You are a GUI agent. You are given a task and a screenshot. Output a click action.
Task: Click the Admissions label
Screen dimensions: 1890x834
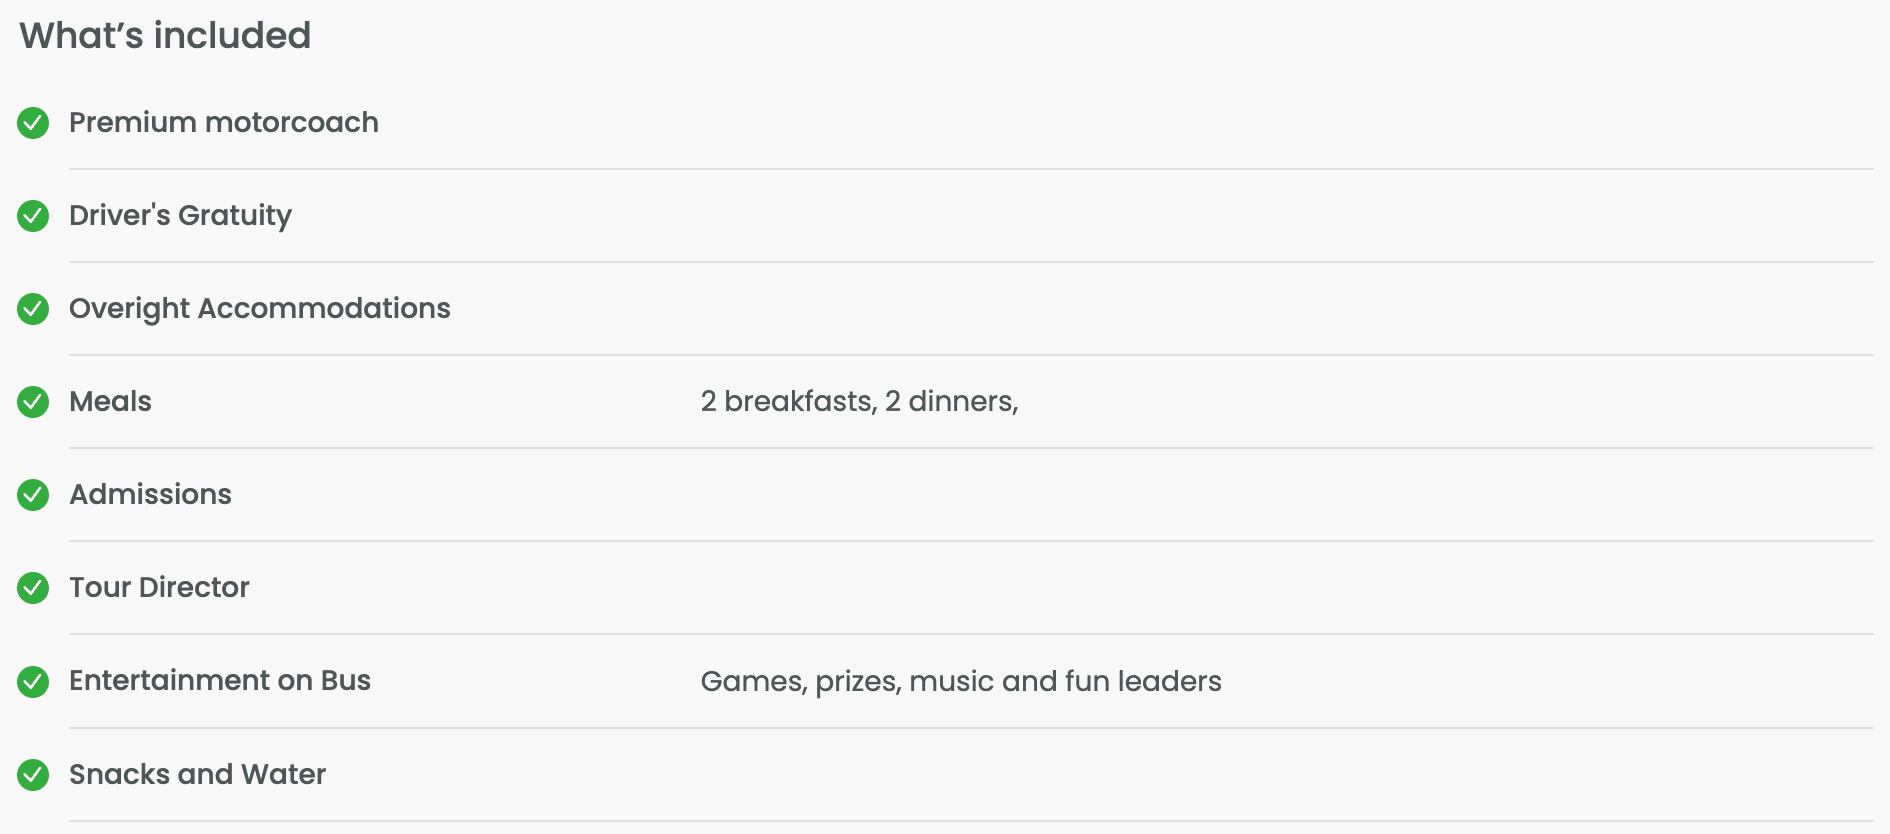[150, 494]
